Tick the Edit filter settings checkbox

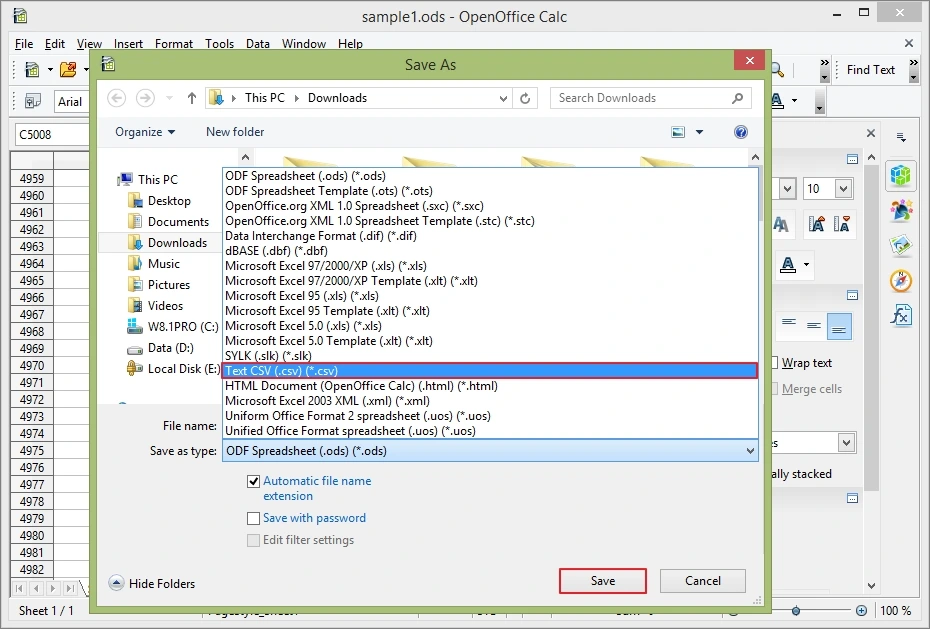[253, 540]
